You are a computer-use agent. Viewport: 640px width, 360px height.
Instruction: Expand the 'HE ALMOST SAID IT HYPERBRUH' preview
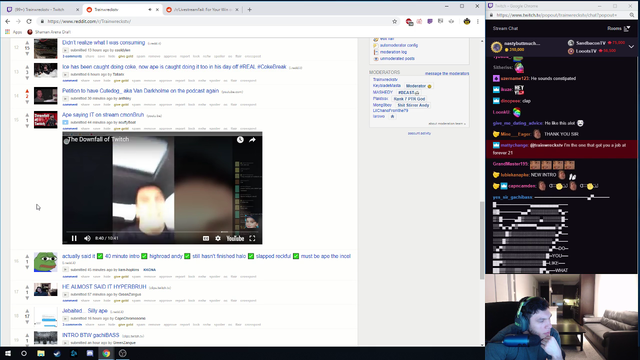coord(65,294)
